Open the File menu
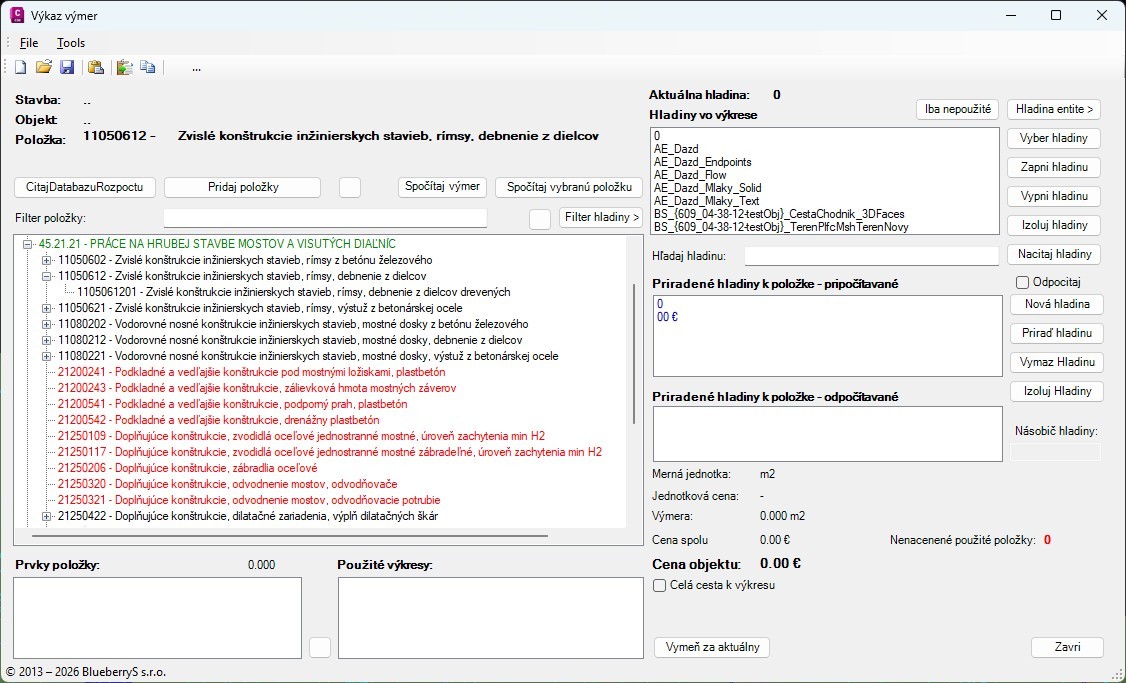Viewport: 1126px width, 683px height. (x=29, y=43)
